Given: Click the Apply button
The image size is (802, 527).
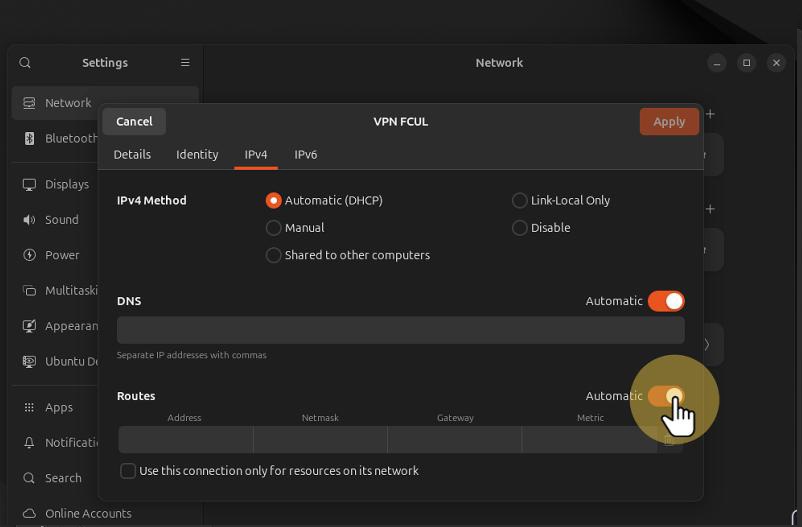Looking at the screenshot, I should 669,122.
